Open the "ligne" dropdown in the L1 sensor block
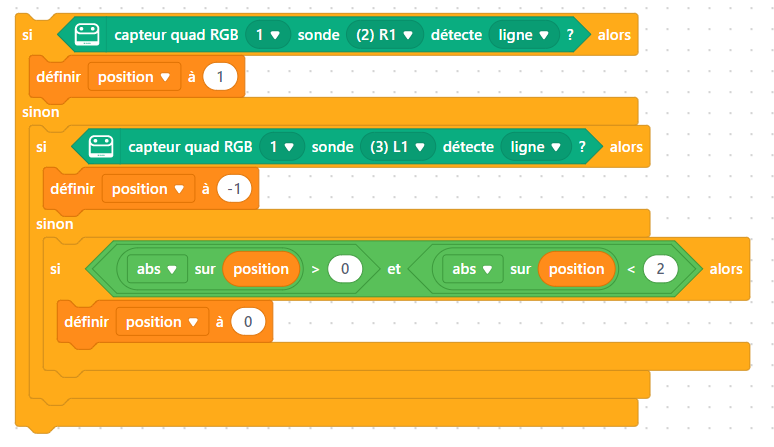This screenshot has width=774, height=447. coord(537,147)
